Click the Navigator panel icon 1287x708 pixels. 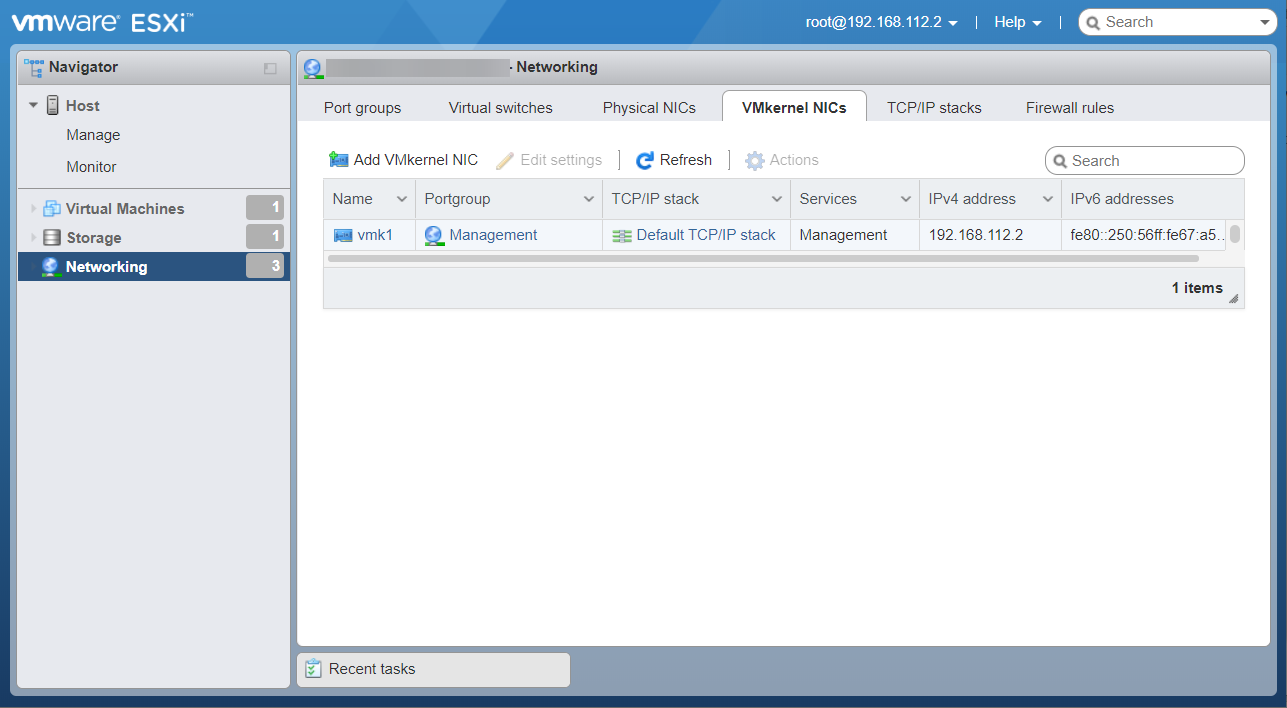(34, 67)
